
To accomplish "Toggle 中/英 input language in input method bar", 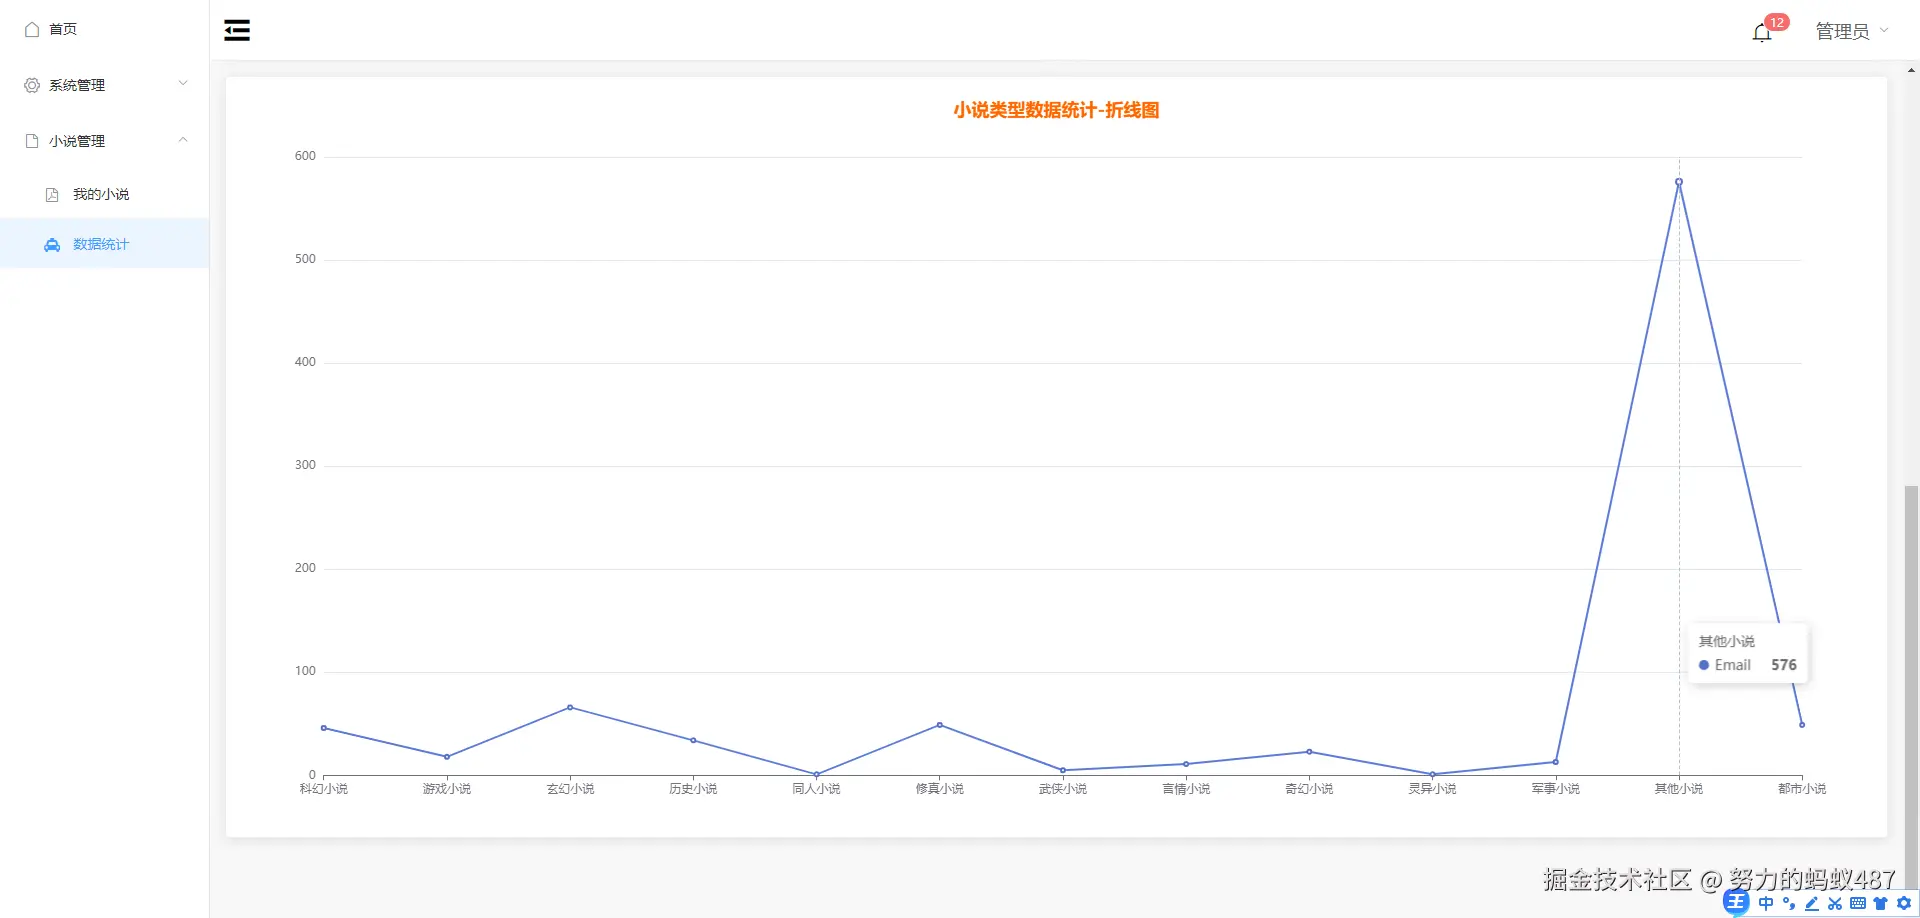I will point(1766,903).
